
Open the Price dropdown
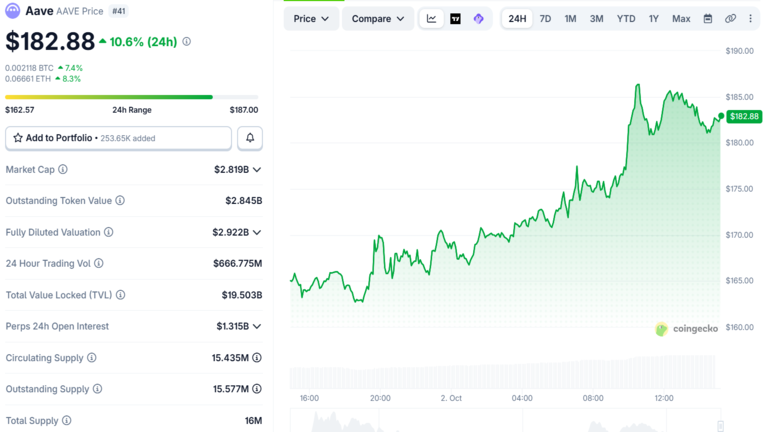click(311, 19)
